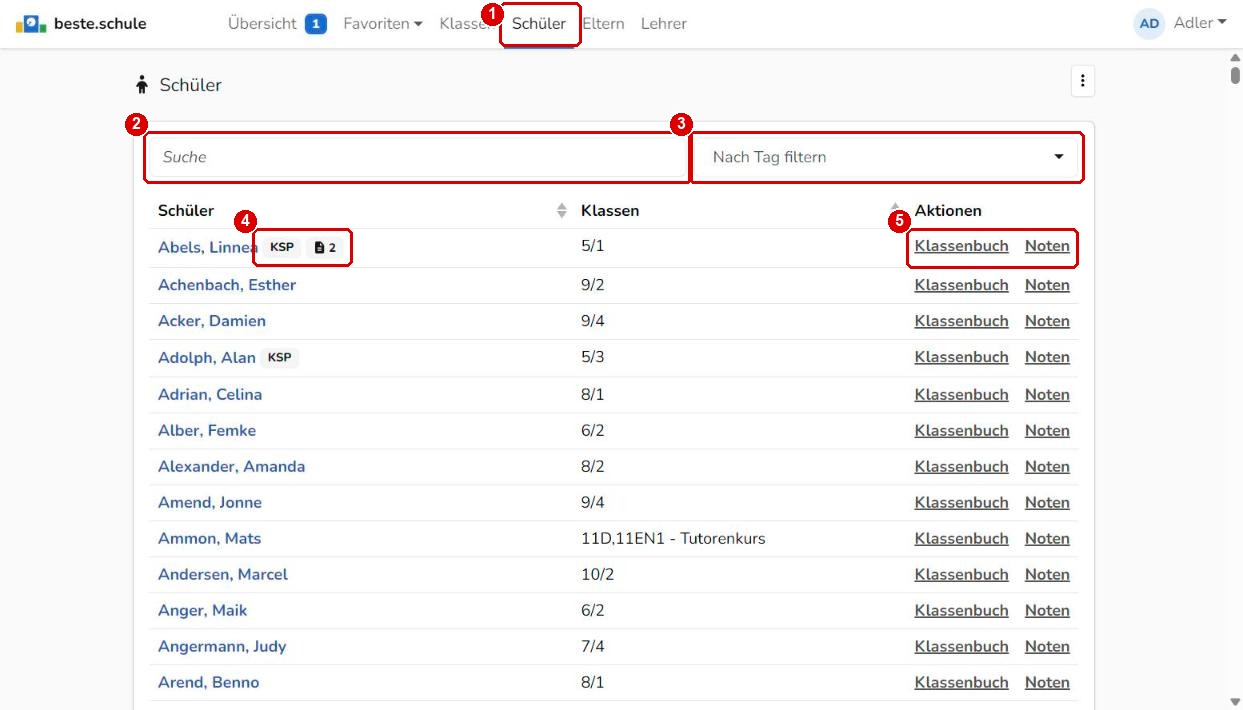Viewport: 1243px width, 710px height.
Task: Click the scrollbar up arrow
Action: (x=1235, y=58)
